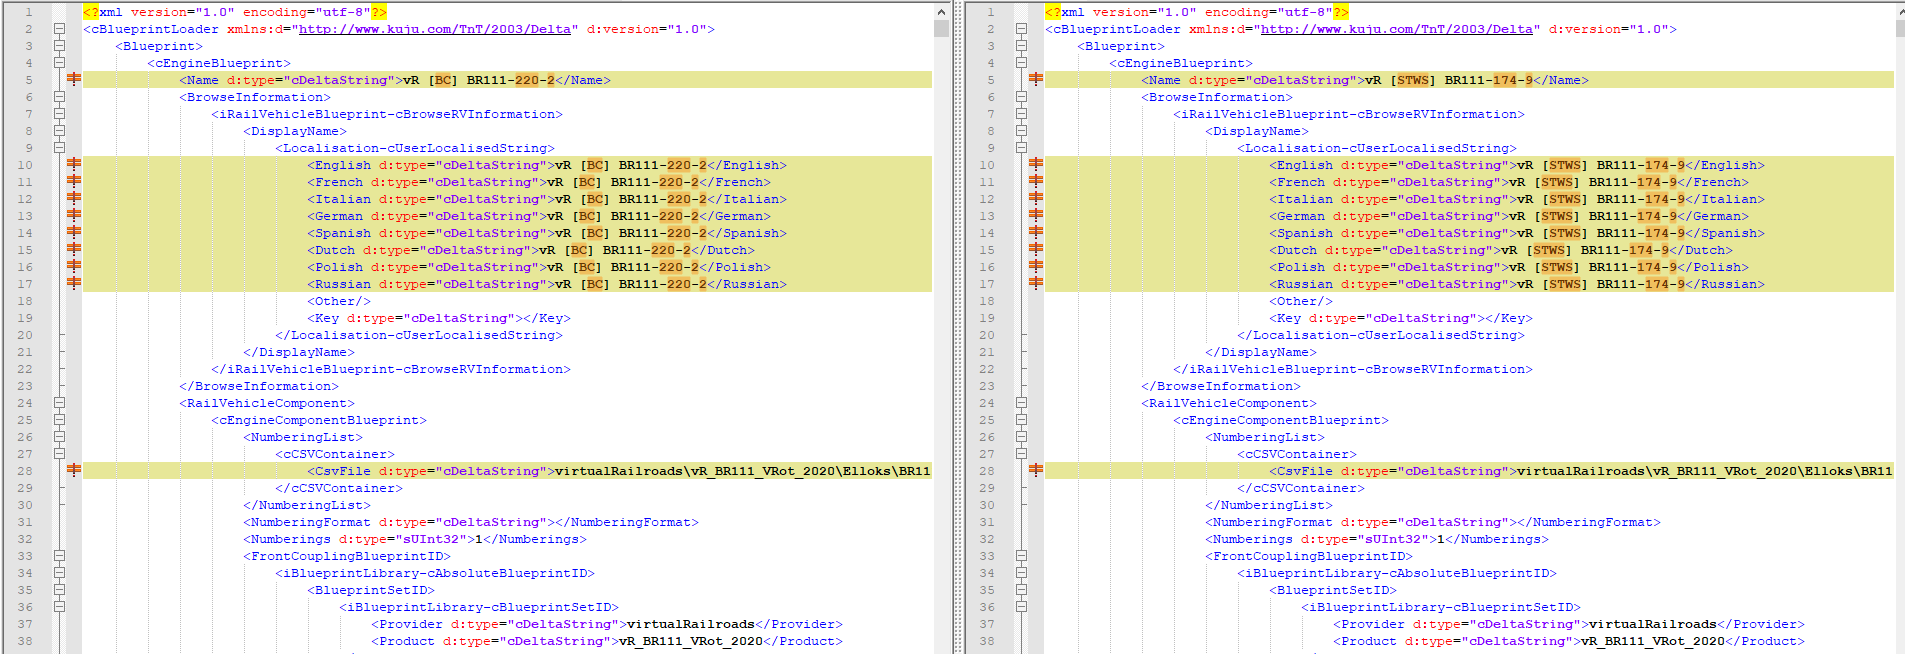Click the change marker on line 13, left pane
The height and width of the screenshot is (654, 1905).
(74, 215)
